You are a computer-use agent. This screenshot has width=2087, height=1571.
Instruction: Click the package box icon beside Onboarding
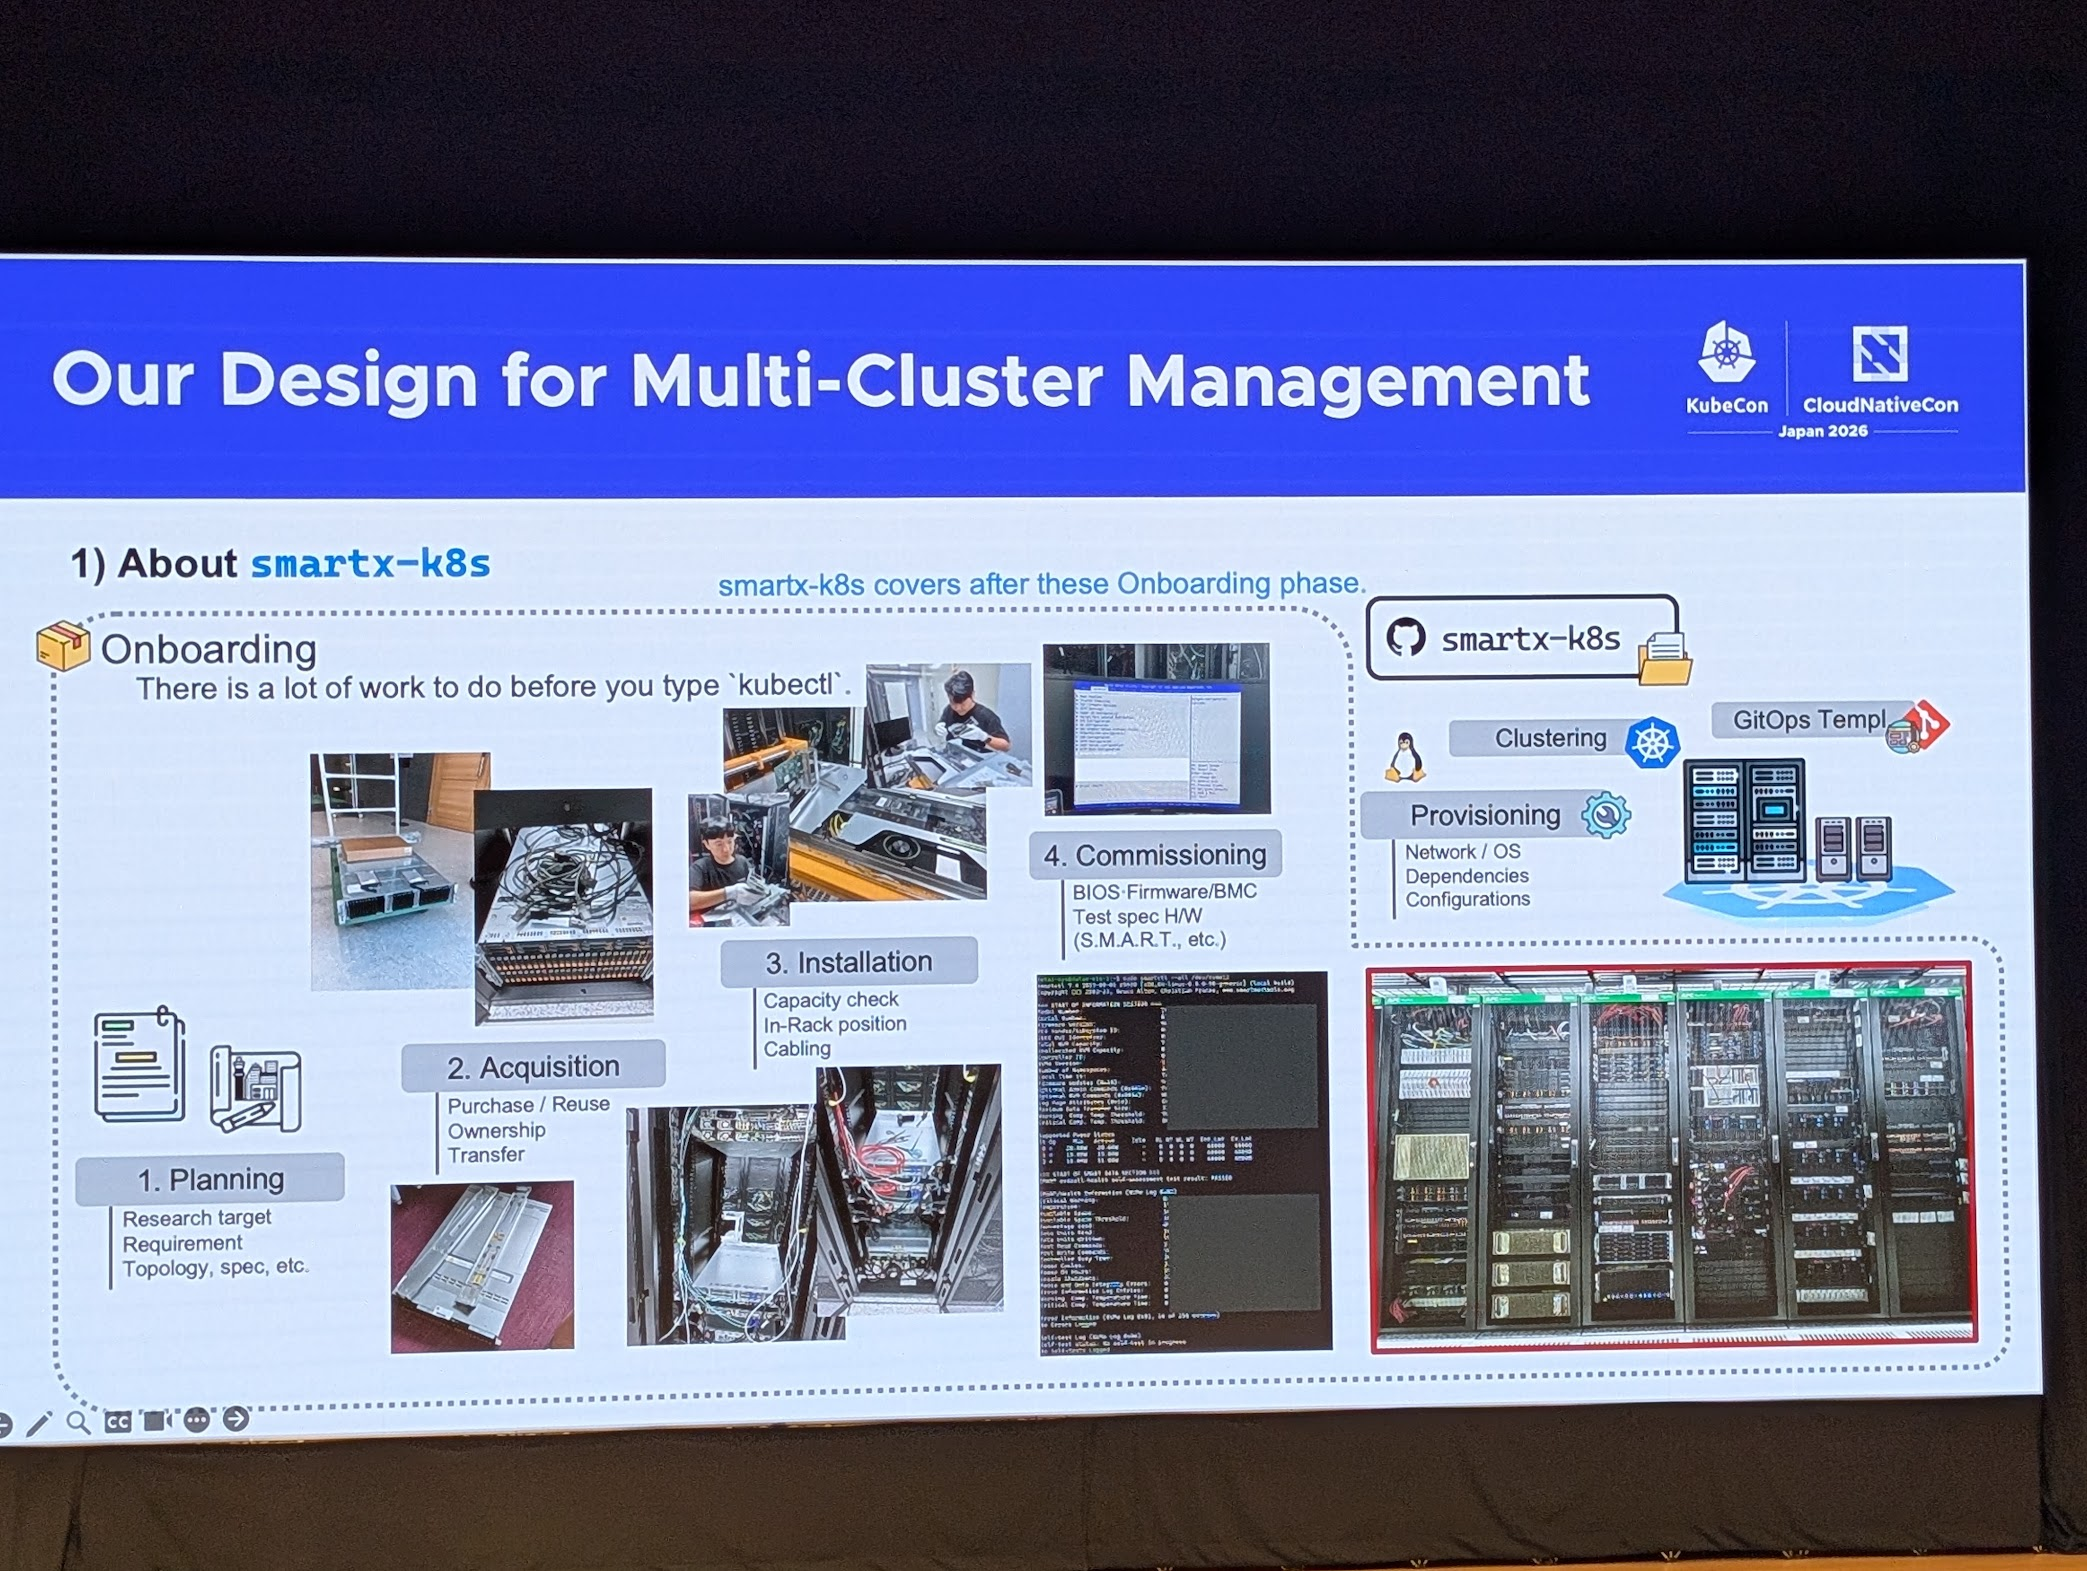point(63,646)
